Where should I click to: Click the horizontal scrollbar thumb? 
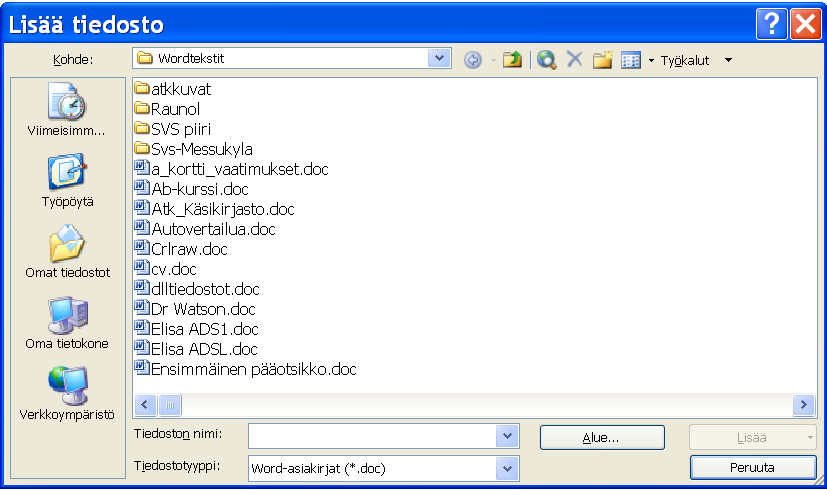click(x=170, y=405)
